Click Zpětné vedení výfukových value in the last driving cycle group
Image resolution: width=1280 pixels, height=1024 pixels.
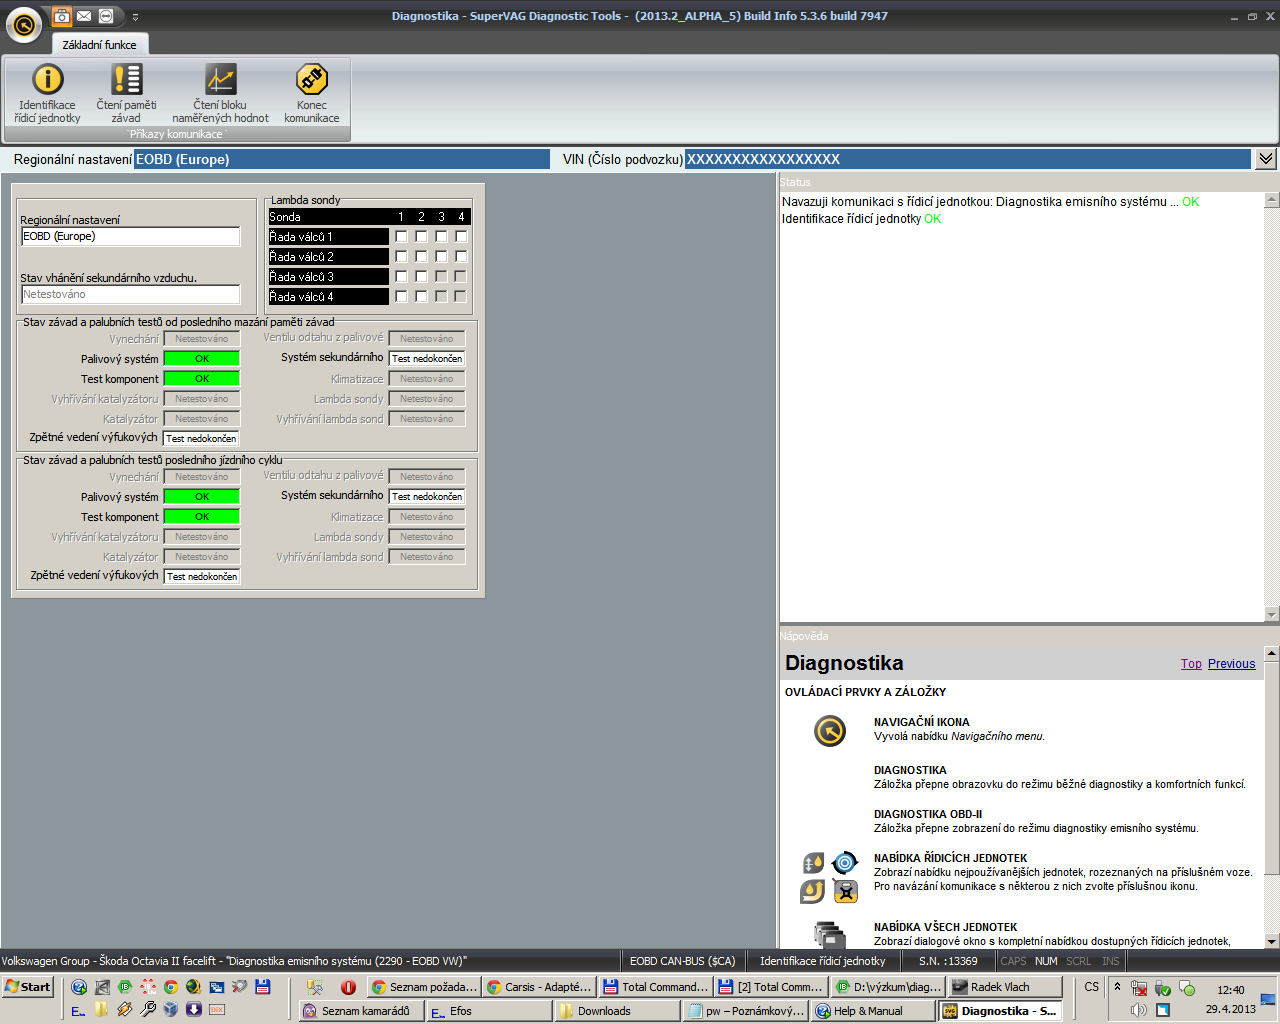coord(202,577)
